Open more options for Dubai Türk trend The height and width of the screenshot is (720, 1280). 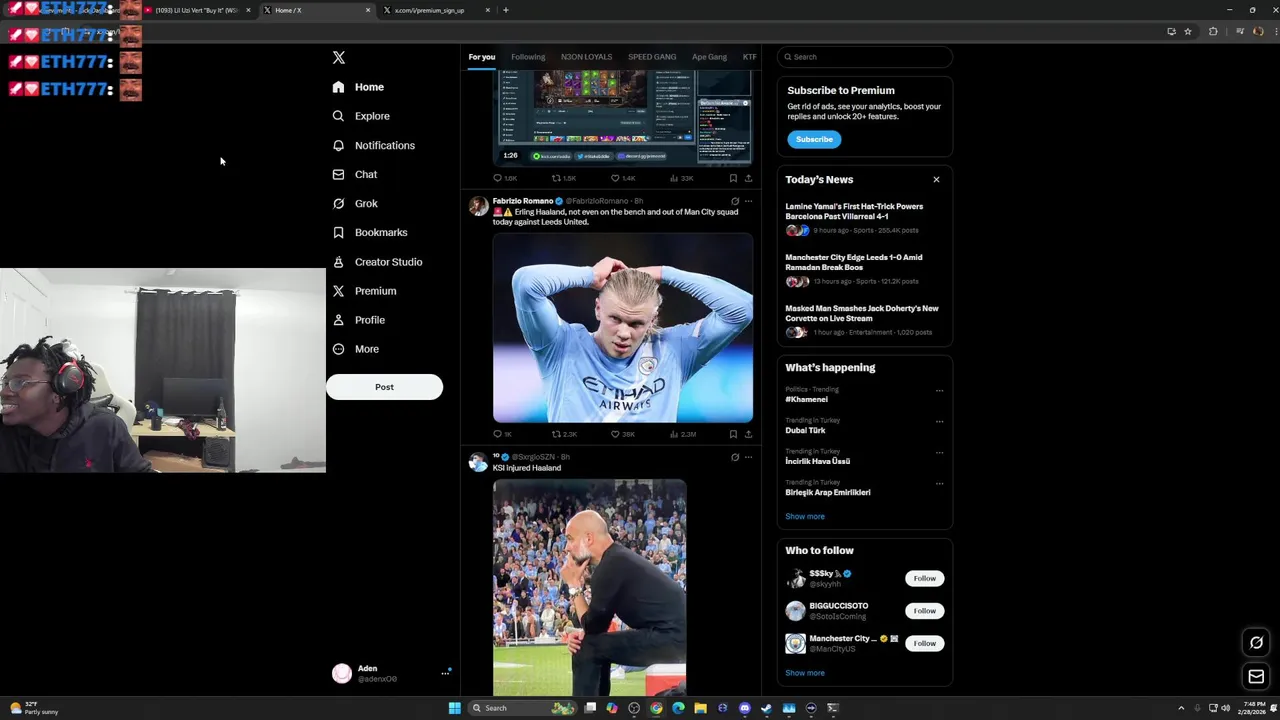939,422
